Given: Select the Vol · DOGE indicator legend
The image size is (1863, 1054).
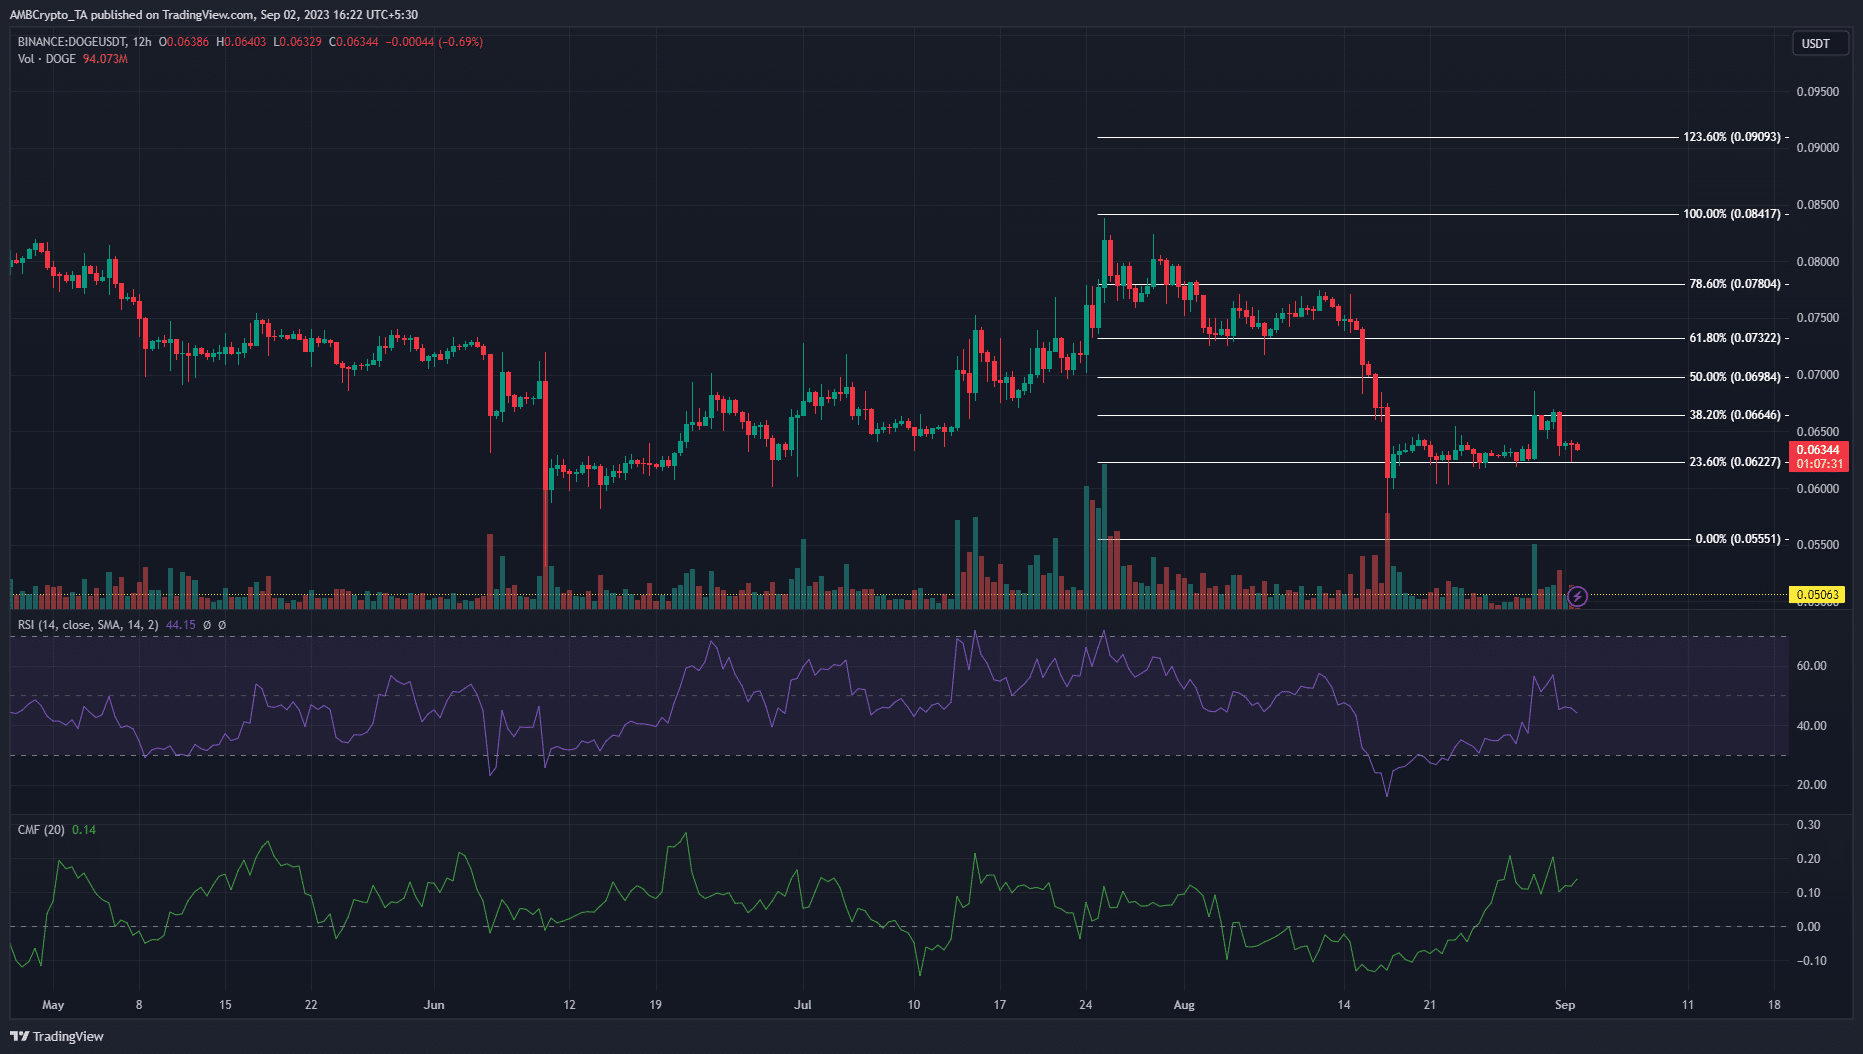Looking at the screenshot, I should coord(47,59).
